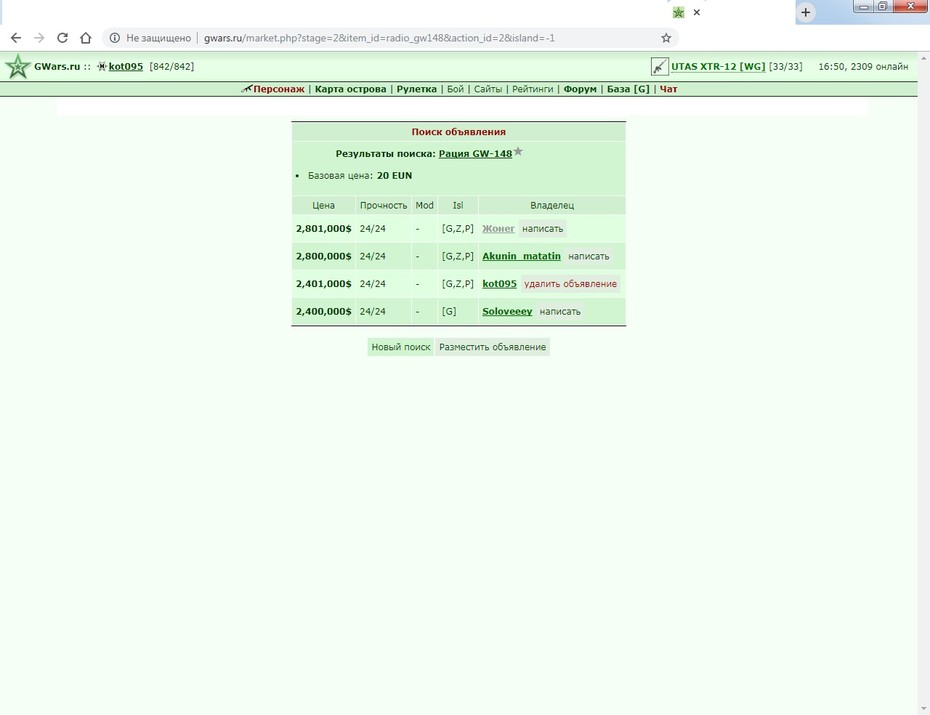Viewport: 930px width, 715px height.
Task: Click the browser back arrow
Action: [x=16, y=38]
